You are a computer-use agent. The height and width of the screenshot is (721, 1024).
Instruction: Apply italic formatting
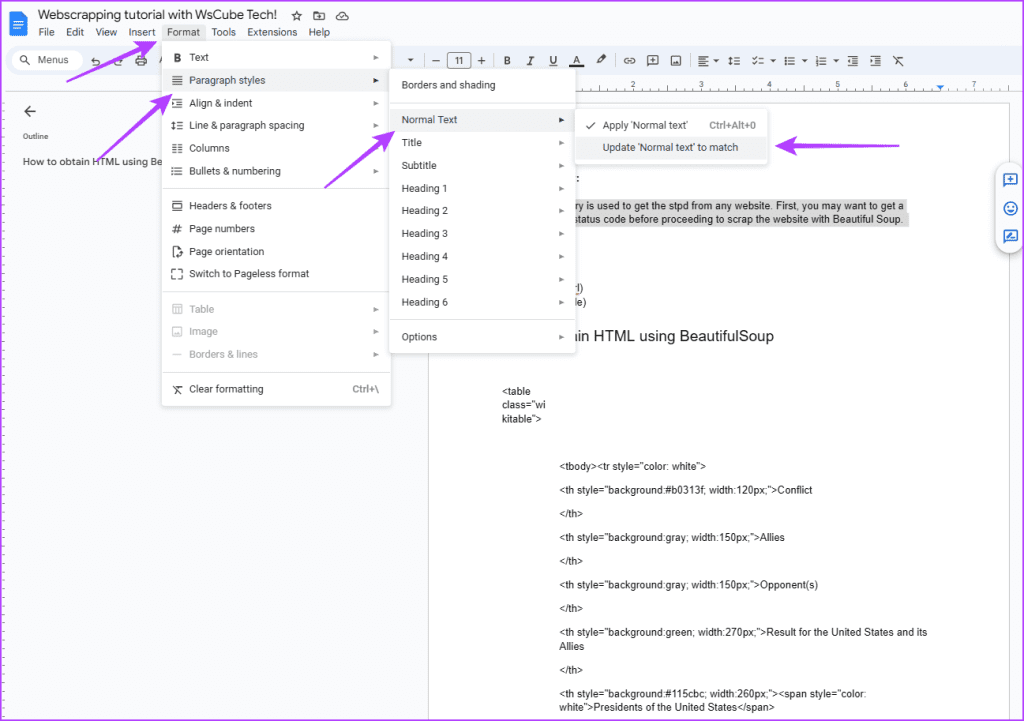[530, 60]
